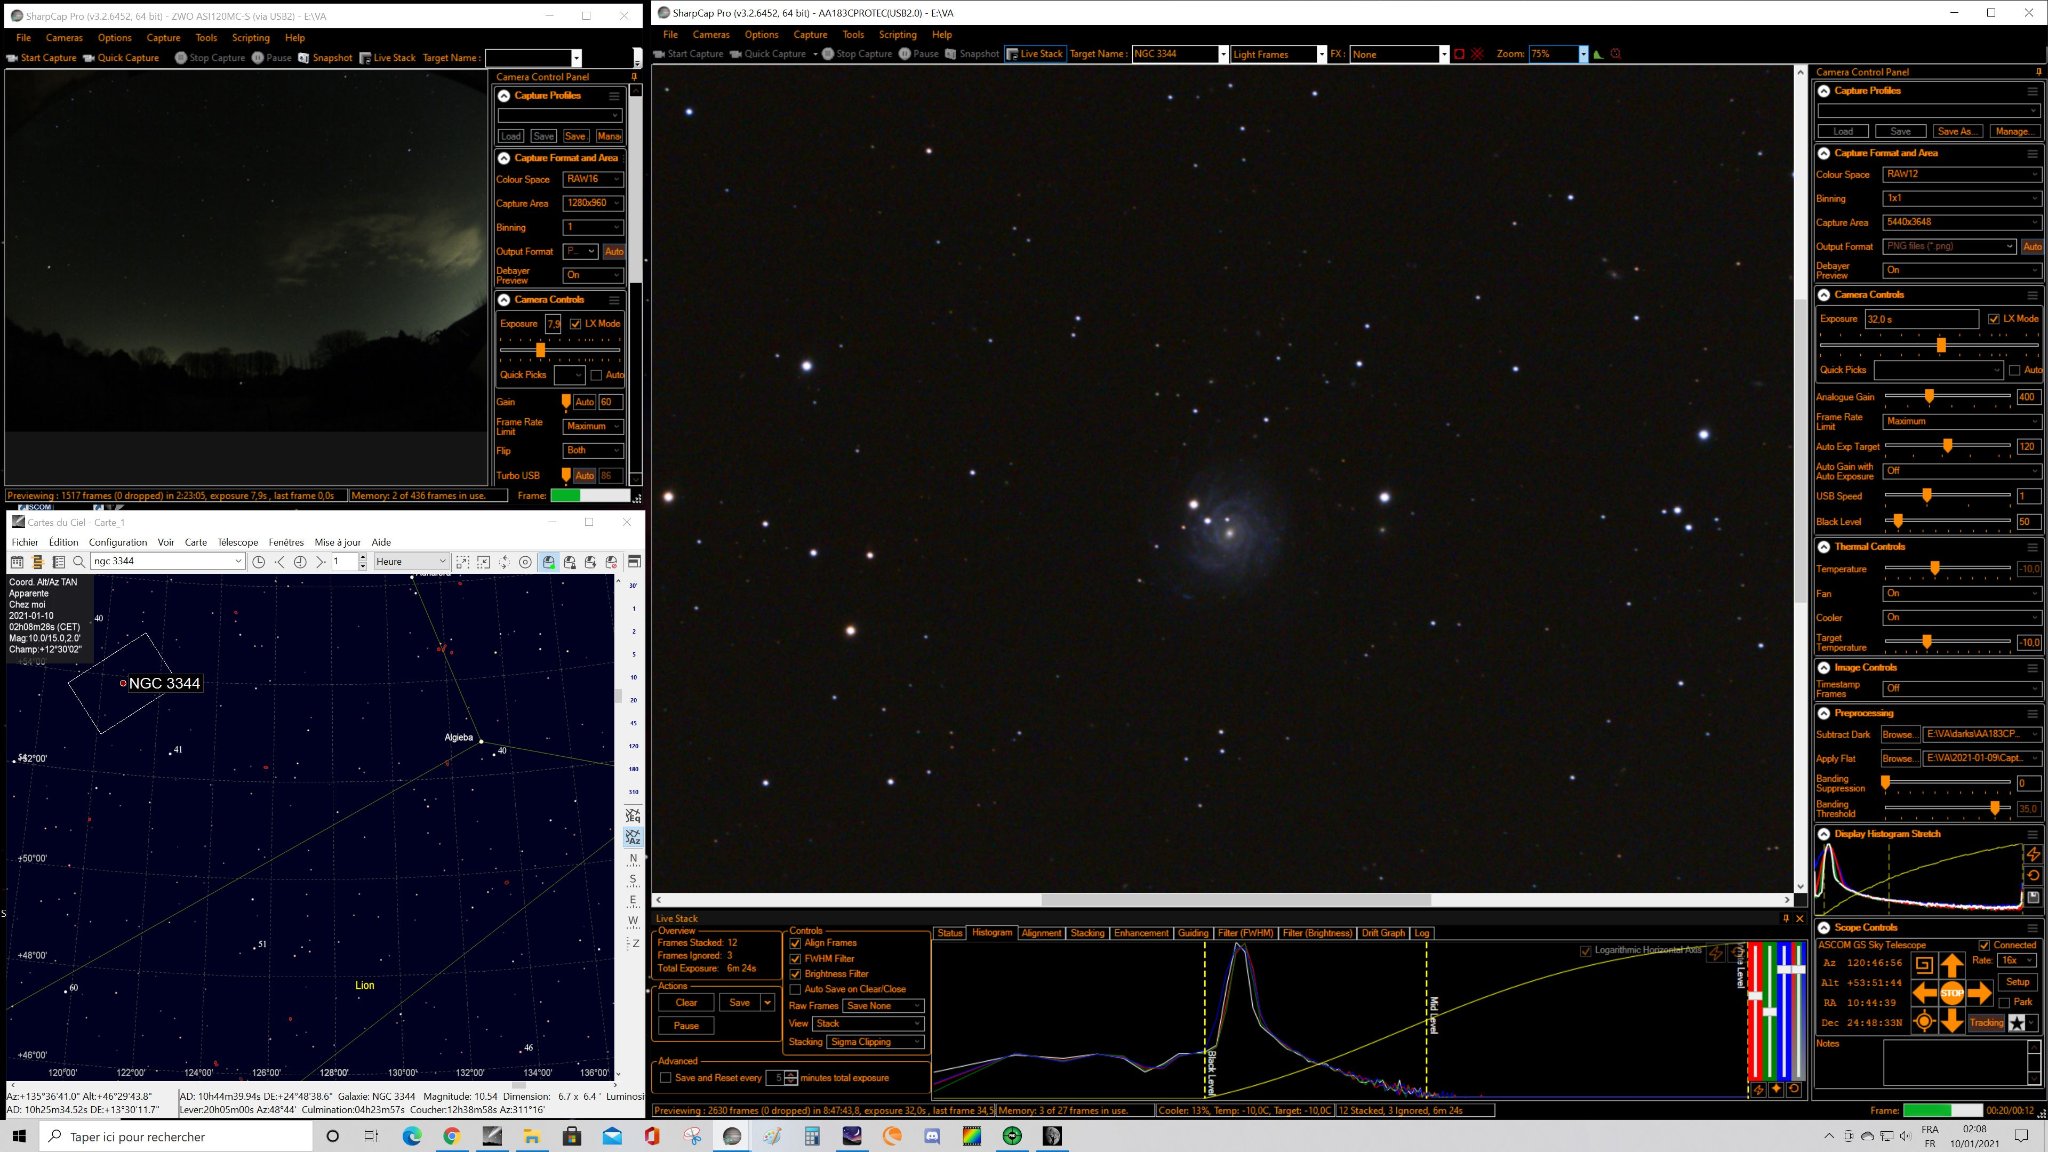Viewport: 2048px width, 1152px height.
Task: Click the target crosshair icon in Scope Controls
Action: click(x=1924, y=1021)
